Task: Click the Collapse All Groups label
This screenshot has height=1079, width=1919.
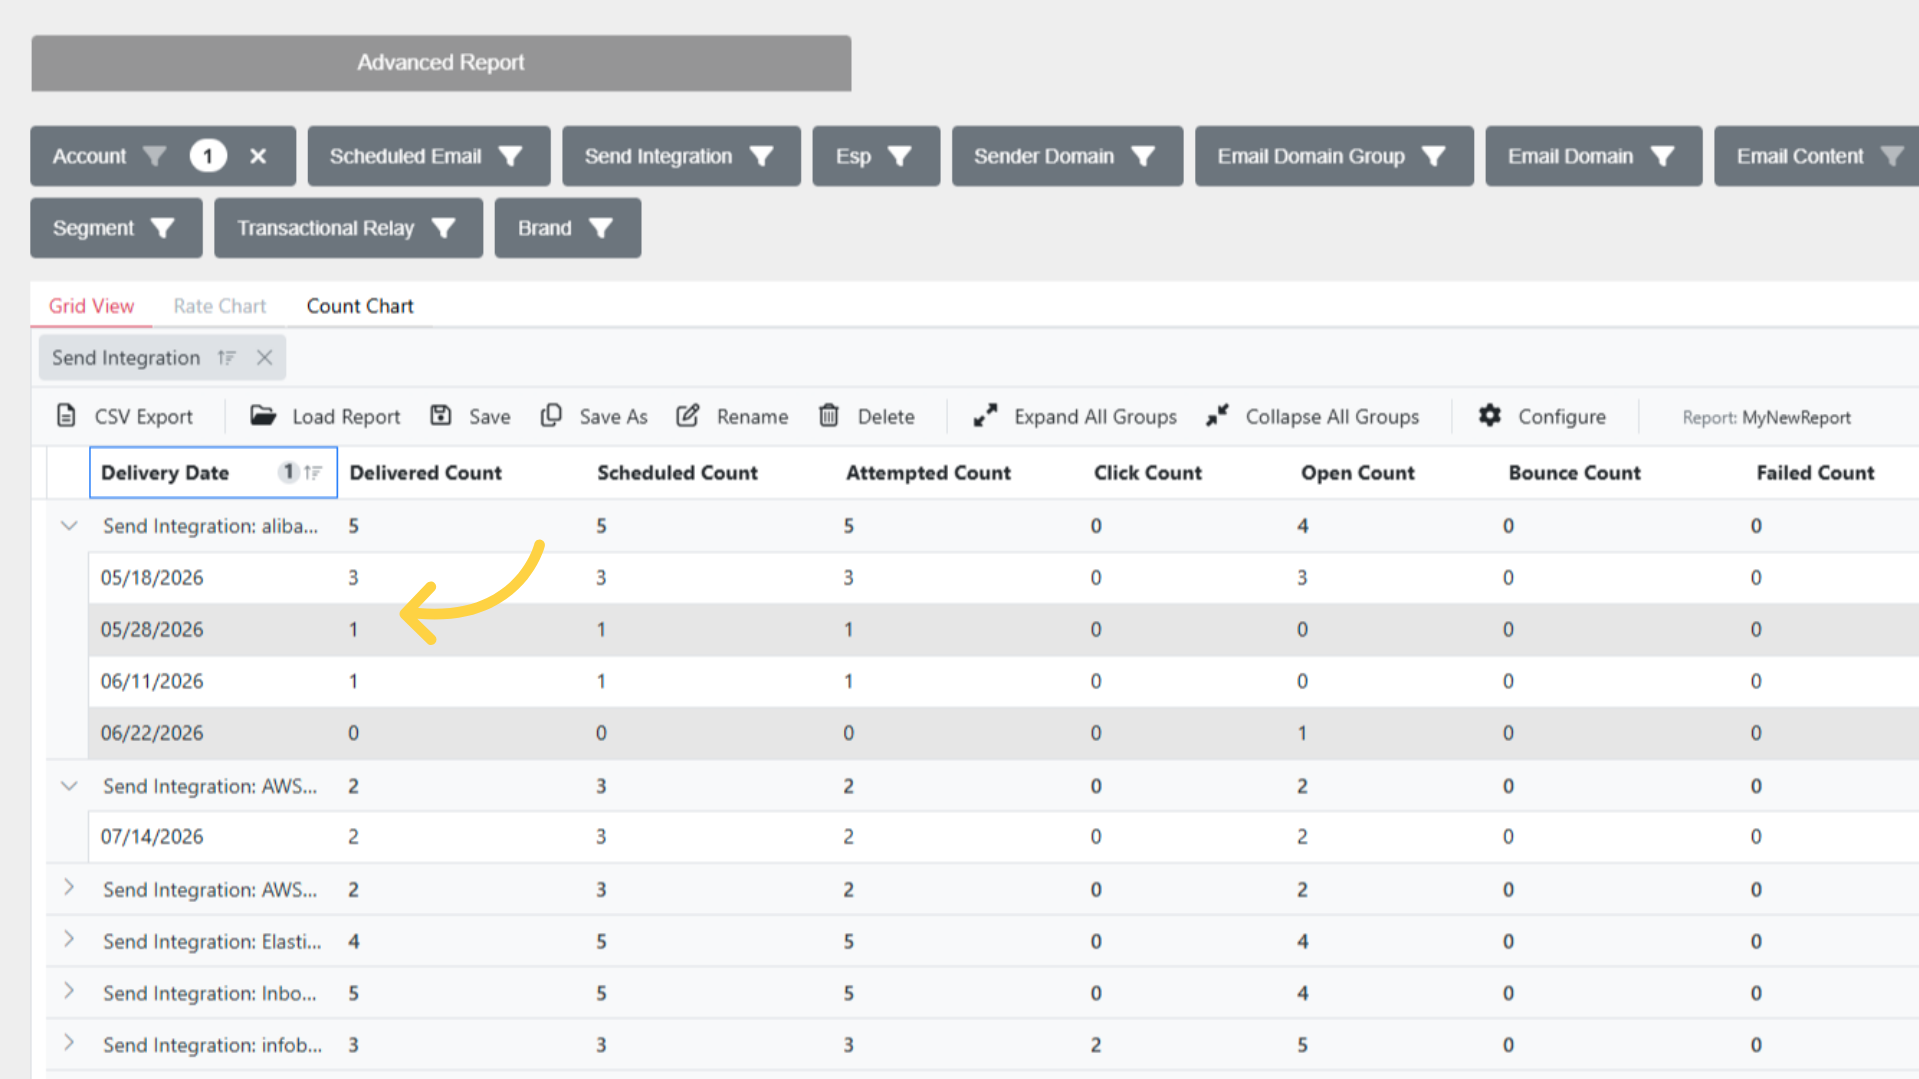Action: coord(1332,417)
